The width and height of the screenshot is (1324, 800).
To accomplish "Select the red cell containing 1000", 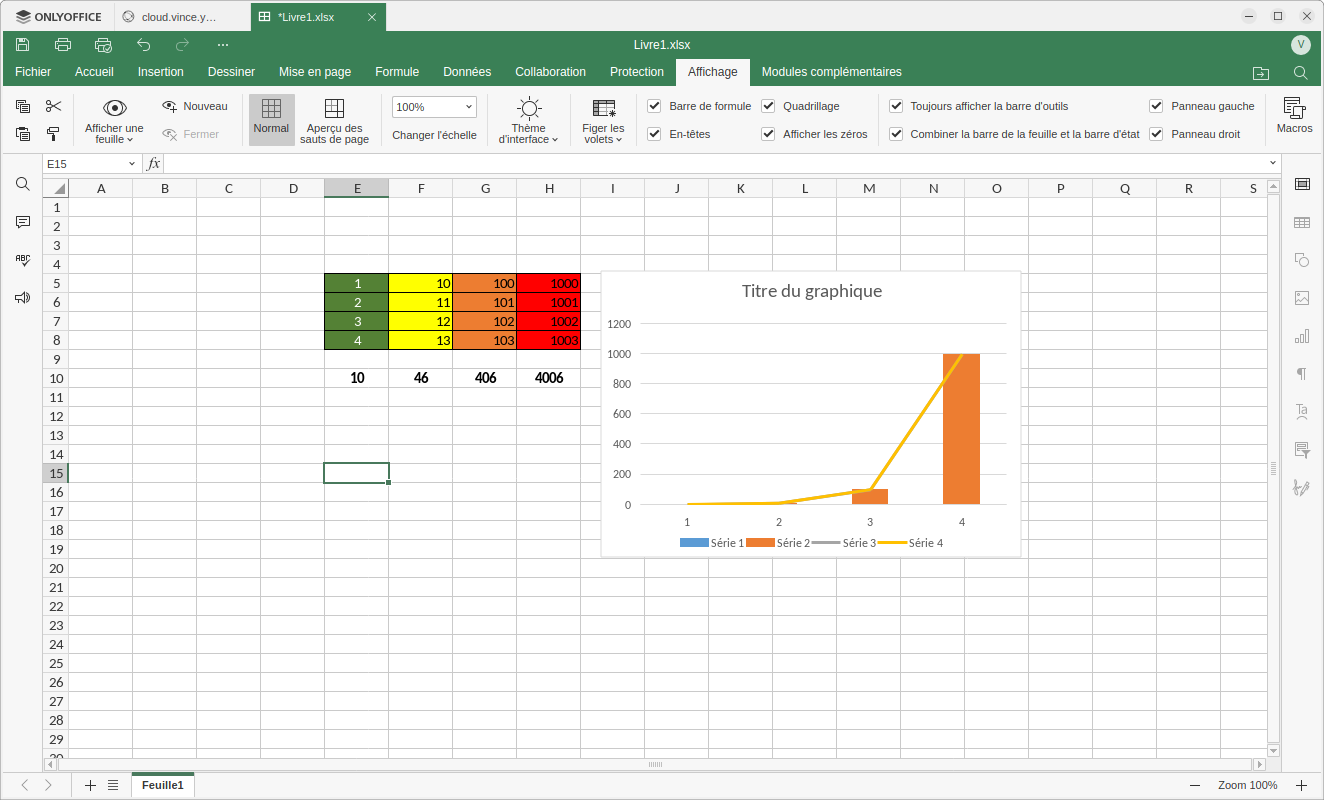I will click(x=548, y=283).
